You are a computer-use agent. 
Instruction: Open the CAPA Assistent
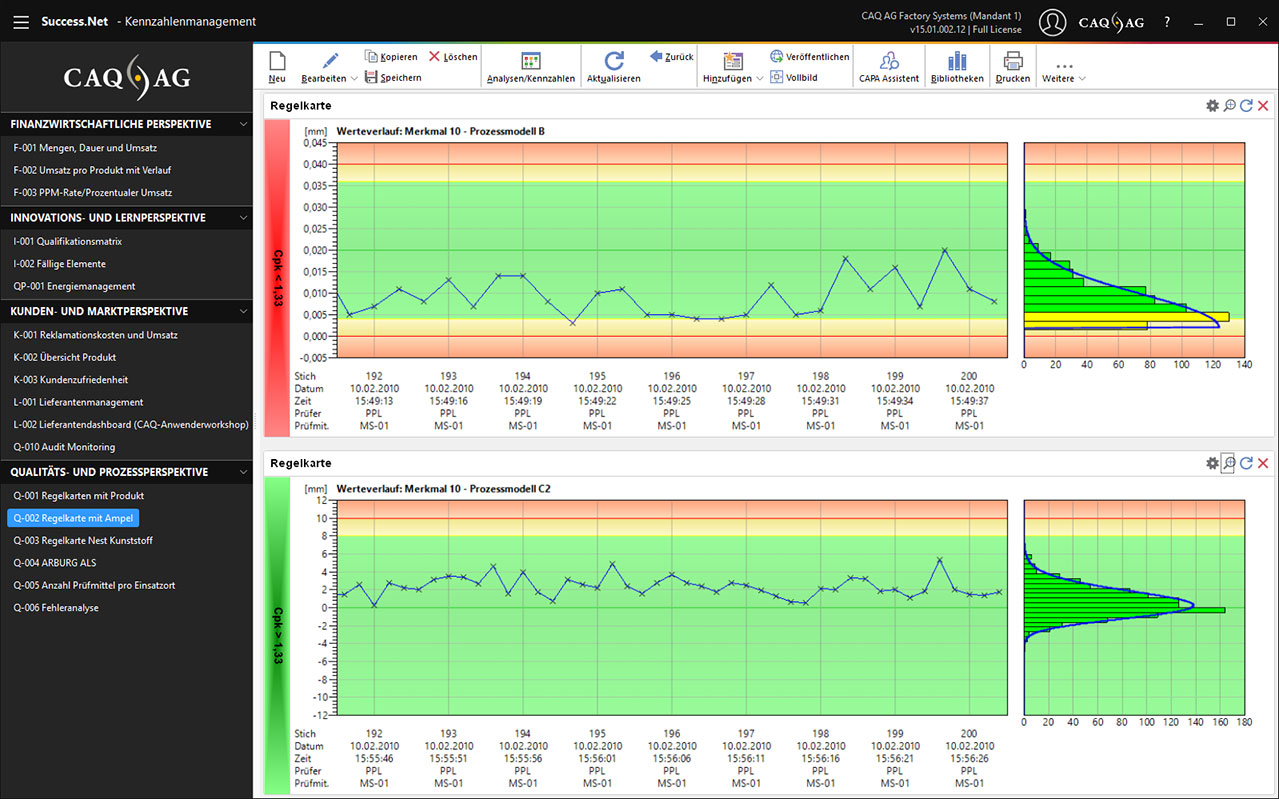tap(888, 62)
